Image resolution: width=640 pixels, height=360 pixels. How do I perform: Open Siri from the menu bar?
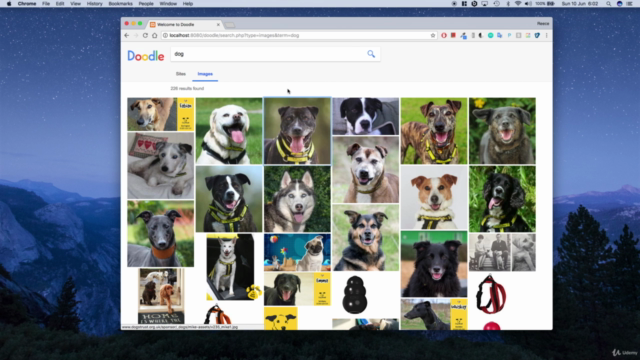coord(619,4)
